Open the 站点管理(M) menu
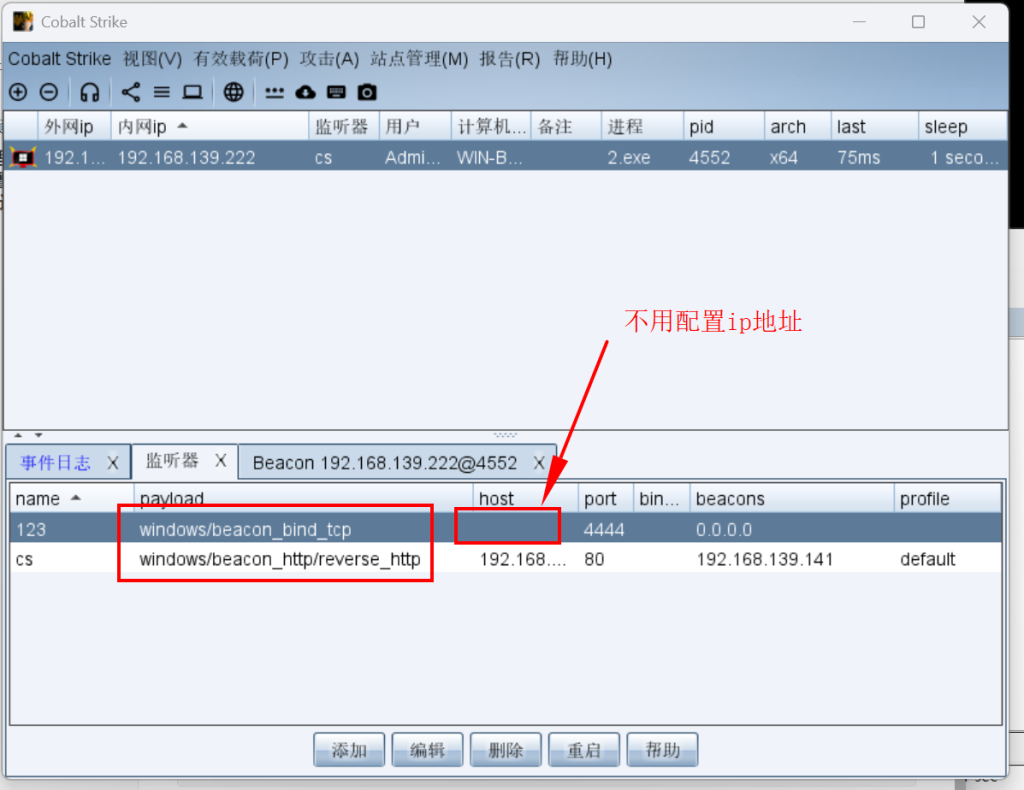The width and height of the screenshot is (1024, 790). point(419,59)
